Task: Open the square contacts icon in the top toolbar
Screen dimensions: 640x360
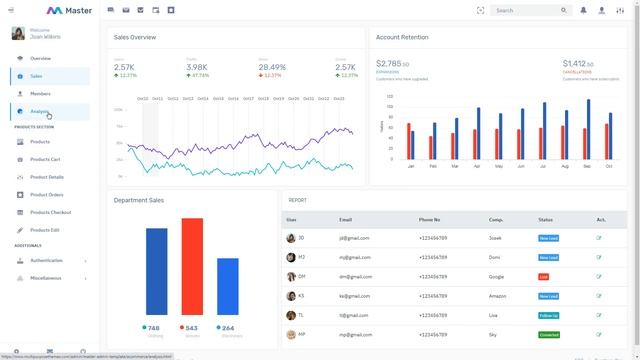Action: [x=171, y=10]
